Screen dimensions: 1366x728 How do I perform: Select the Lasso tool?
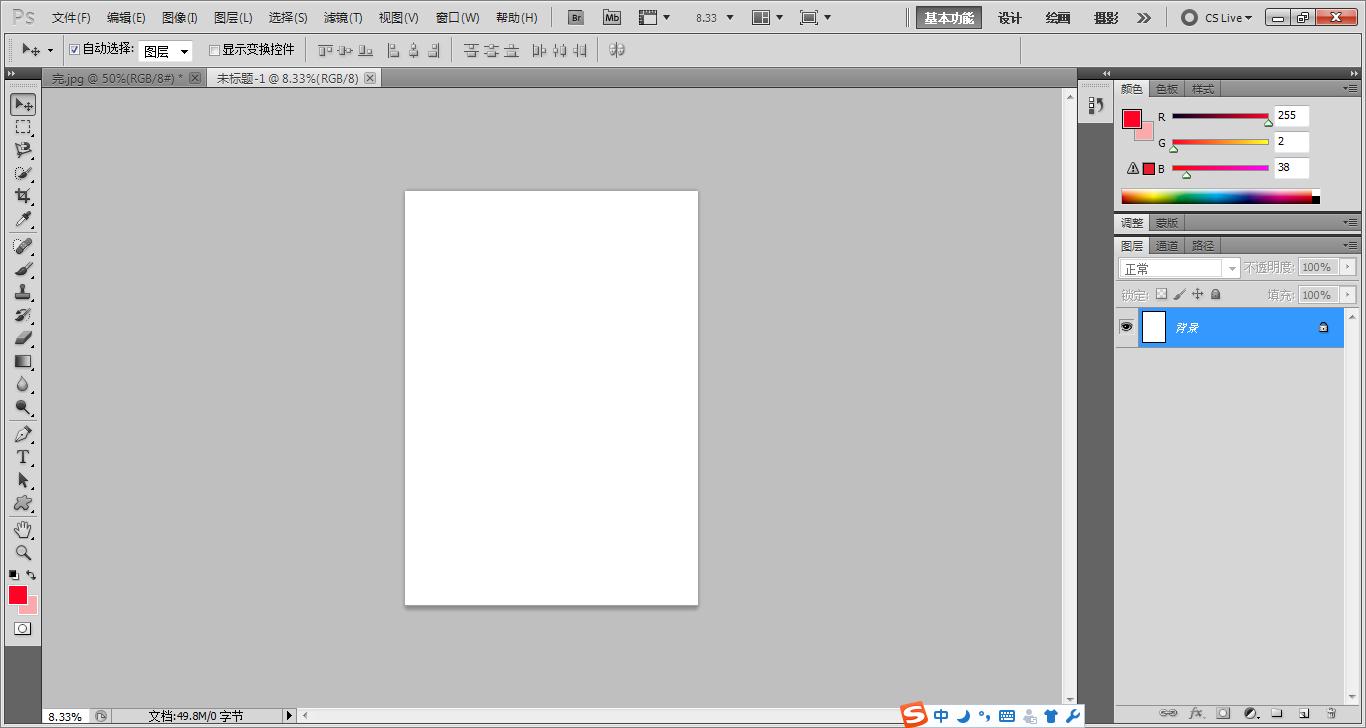point(23,150)
